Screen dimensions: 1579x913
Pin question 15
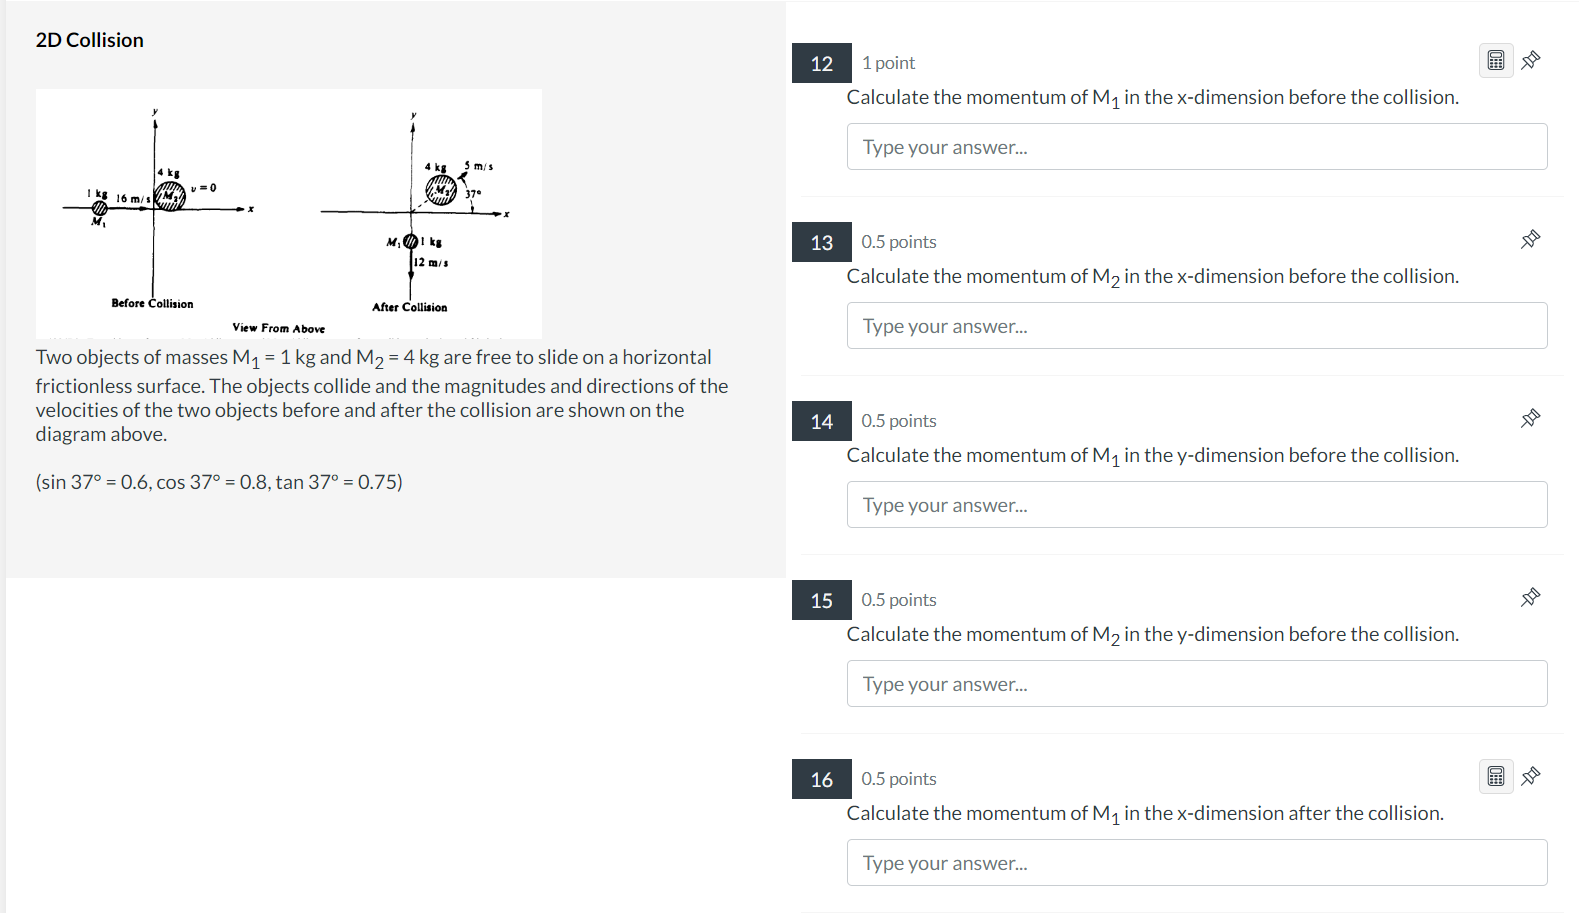pyautogui.click(x=1530, y=597)
